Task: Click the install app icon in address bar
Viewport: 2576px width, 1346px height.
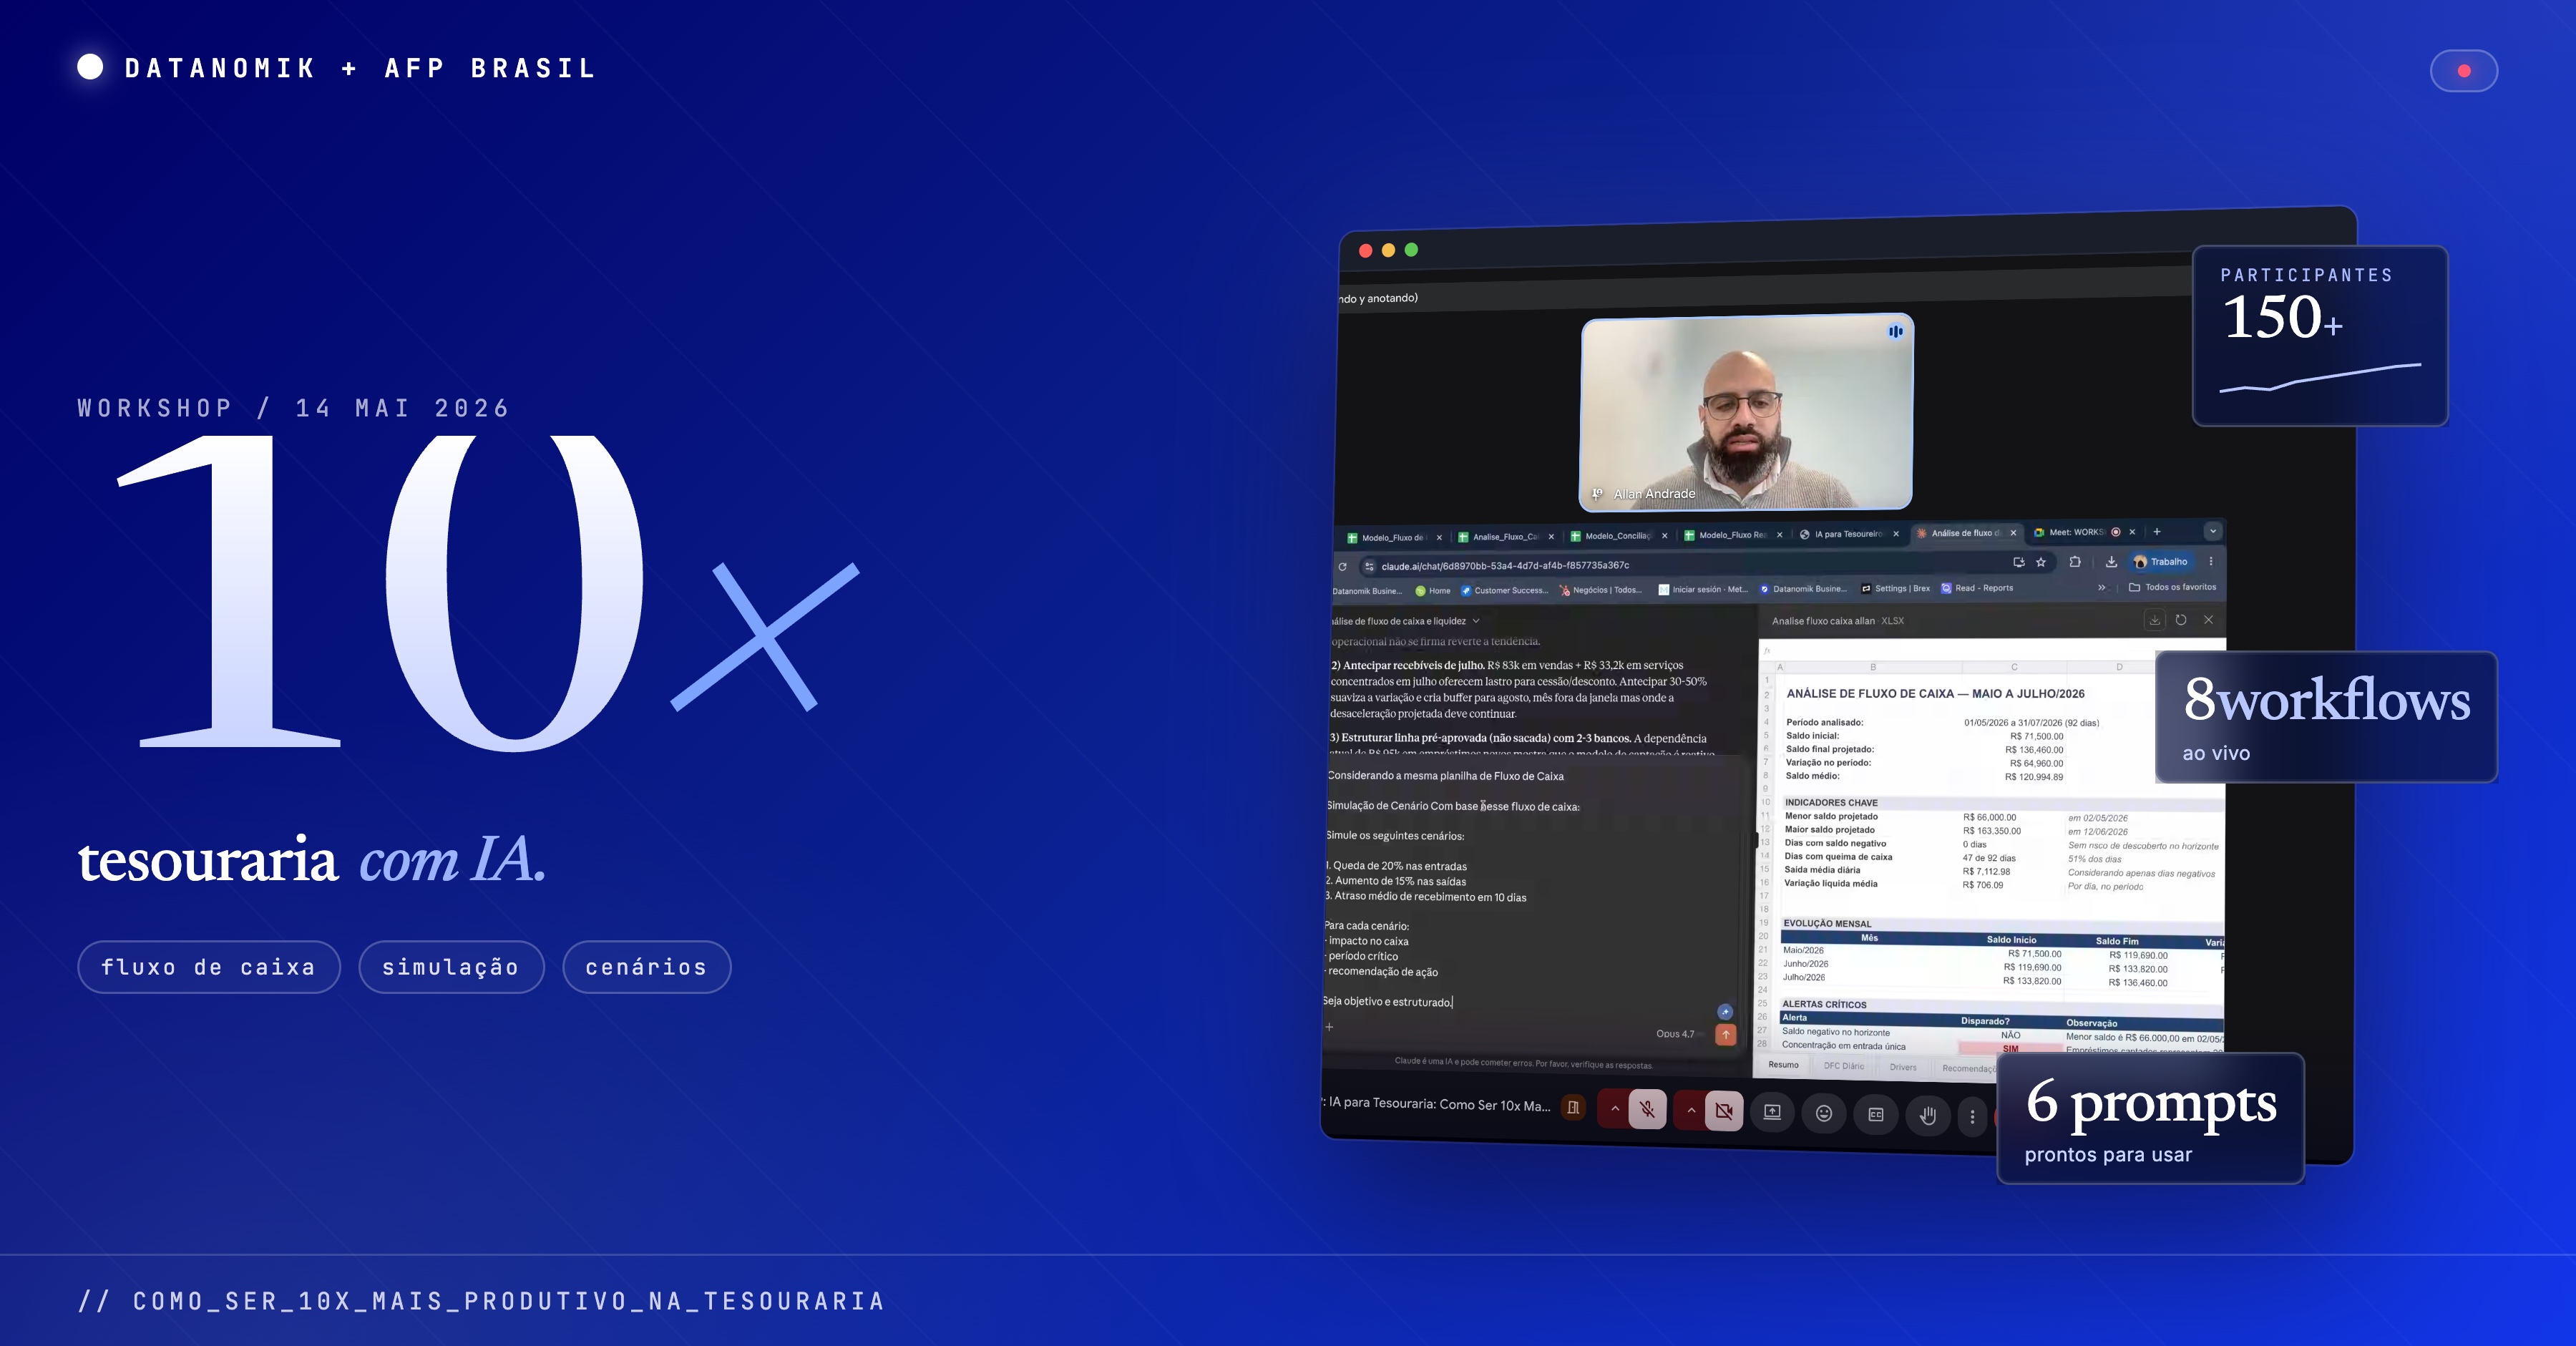Action: coord(2018,562)
